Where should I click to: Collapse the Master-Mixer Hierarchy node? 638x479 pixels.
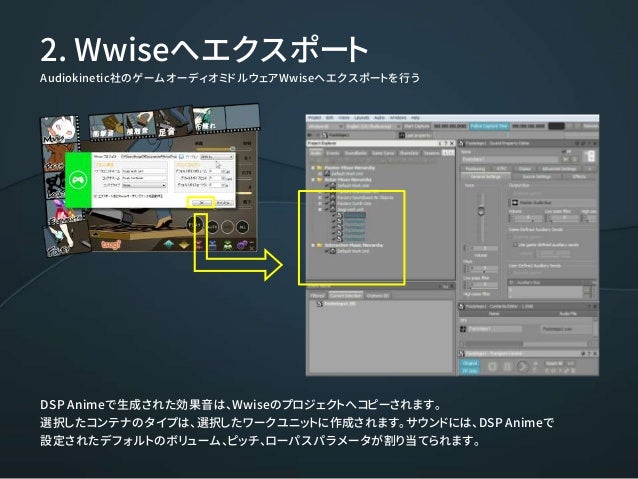click(x=313, y=168)
